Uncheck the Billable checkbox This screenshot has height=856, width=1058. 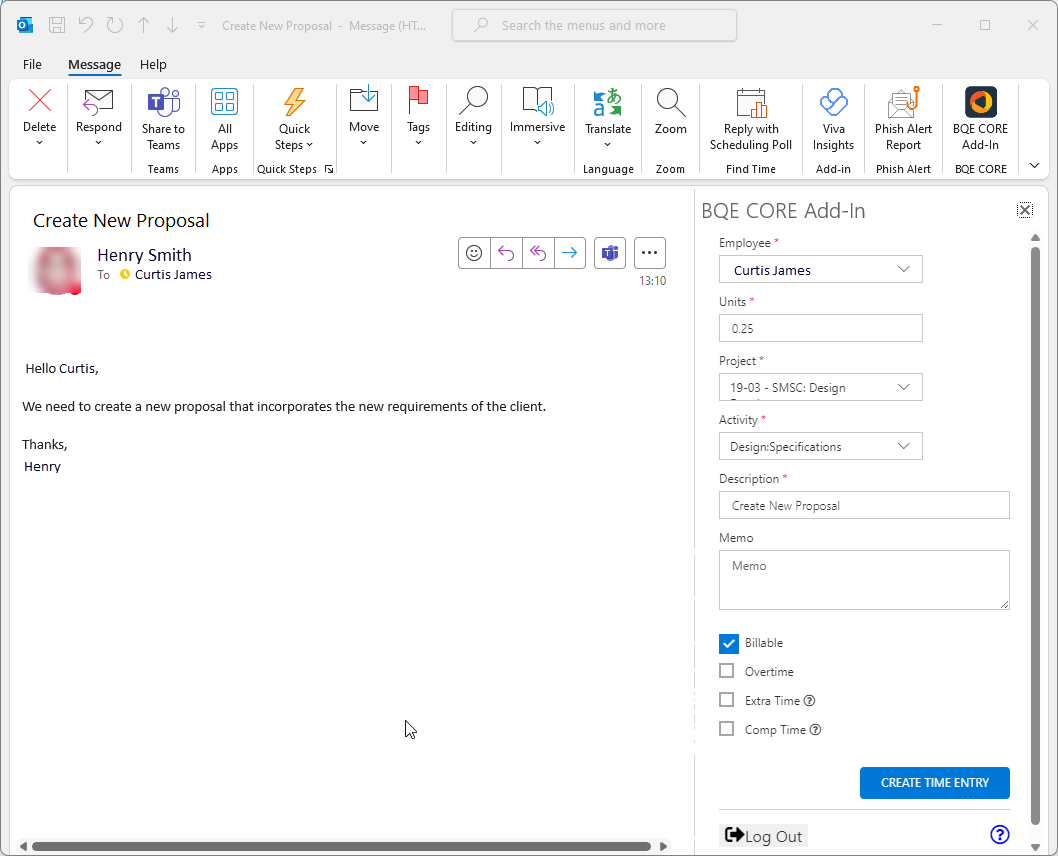click(728, 643)
